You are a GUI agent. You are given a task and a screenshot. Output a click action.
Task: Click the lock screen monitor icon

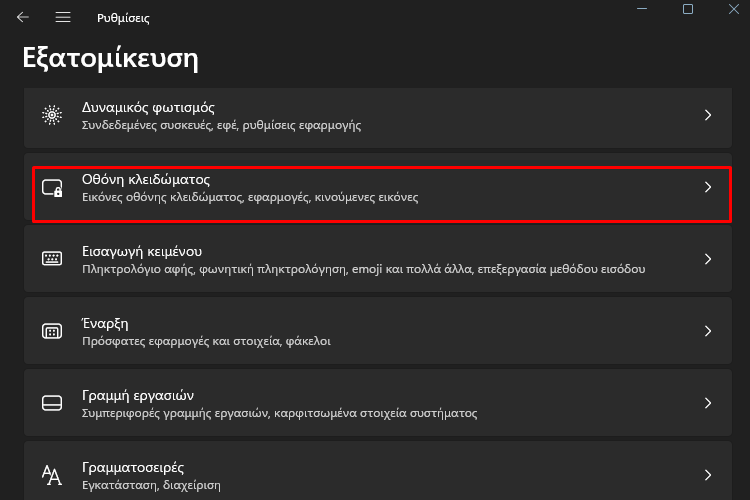[x=52, y=188]
